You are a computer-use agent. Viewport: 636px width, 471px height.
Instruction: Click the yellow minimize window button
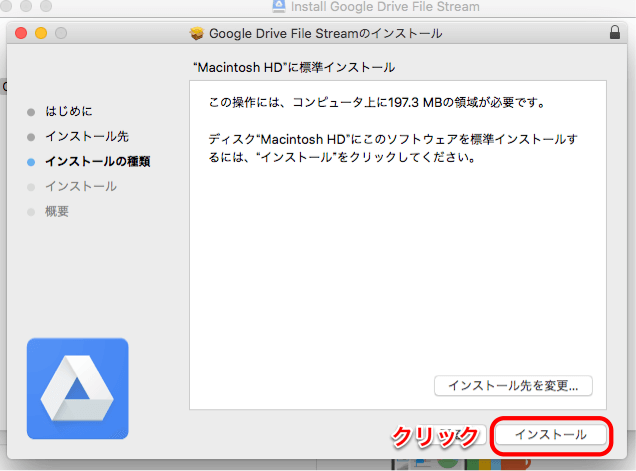(41, 33)
